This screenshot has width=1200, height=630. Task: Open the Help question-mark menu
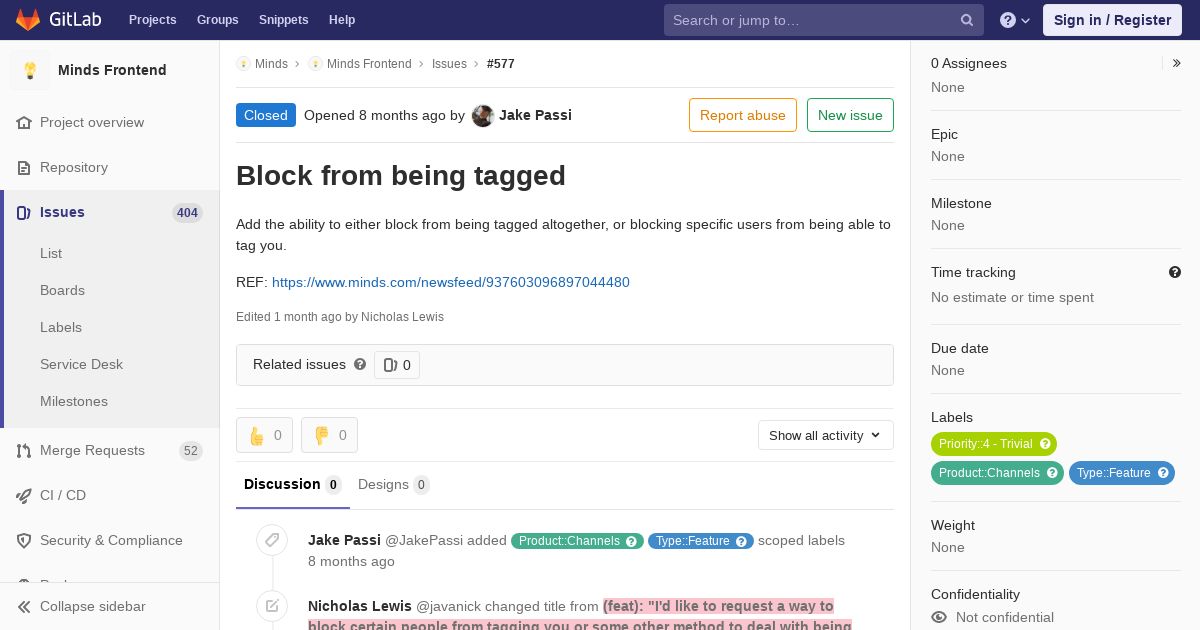pyautogui.click(x=1015, y=20)
